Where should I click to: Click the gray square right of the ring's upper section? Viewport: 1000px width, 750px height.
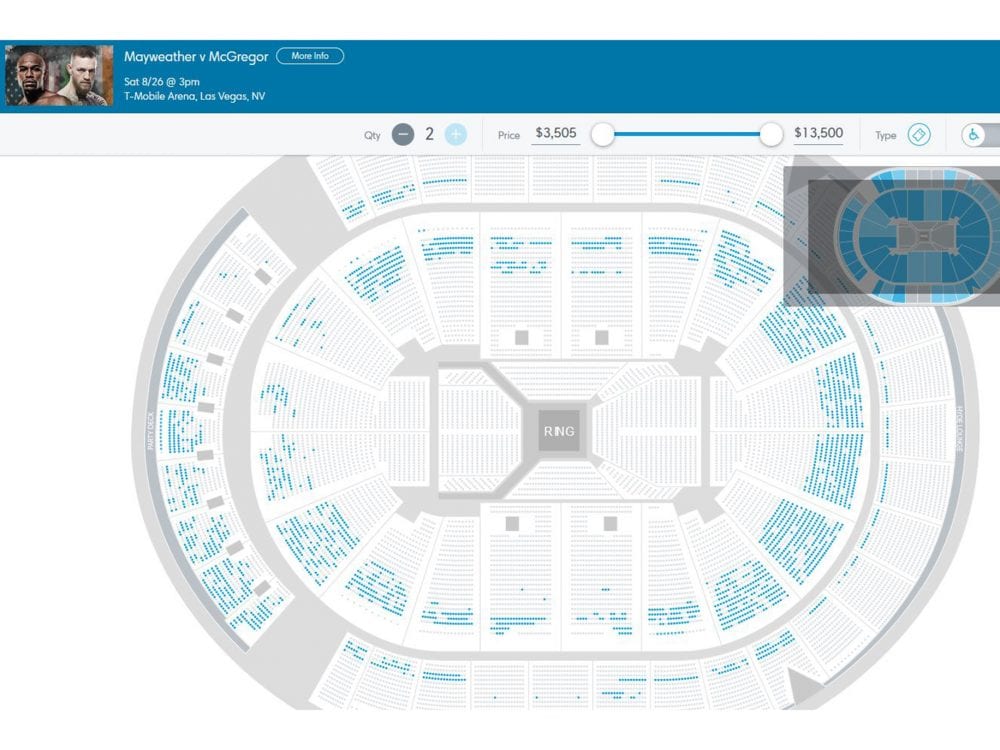601,337
